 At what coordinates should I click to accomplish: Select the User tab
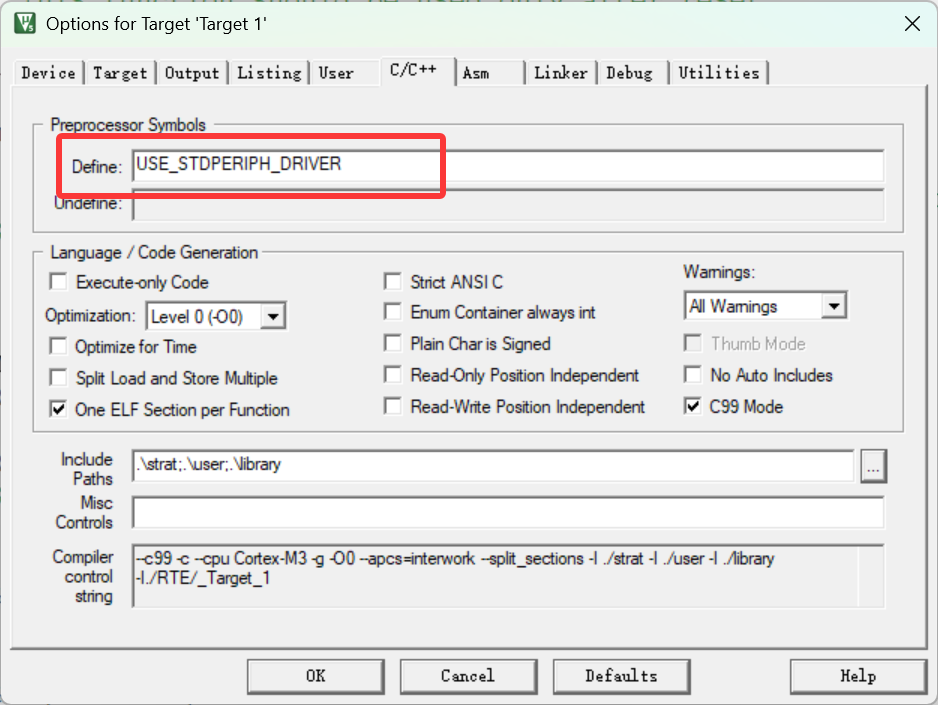click(336, 73)
